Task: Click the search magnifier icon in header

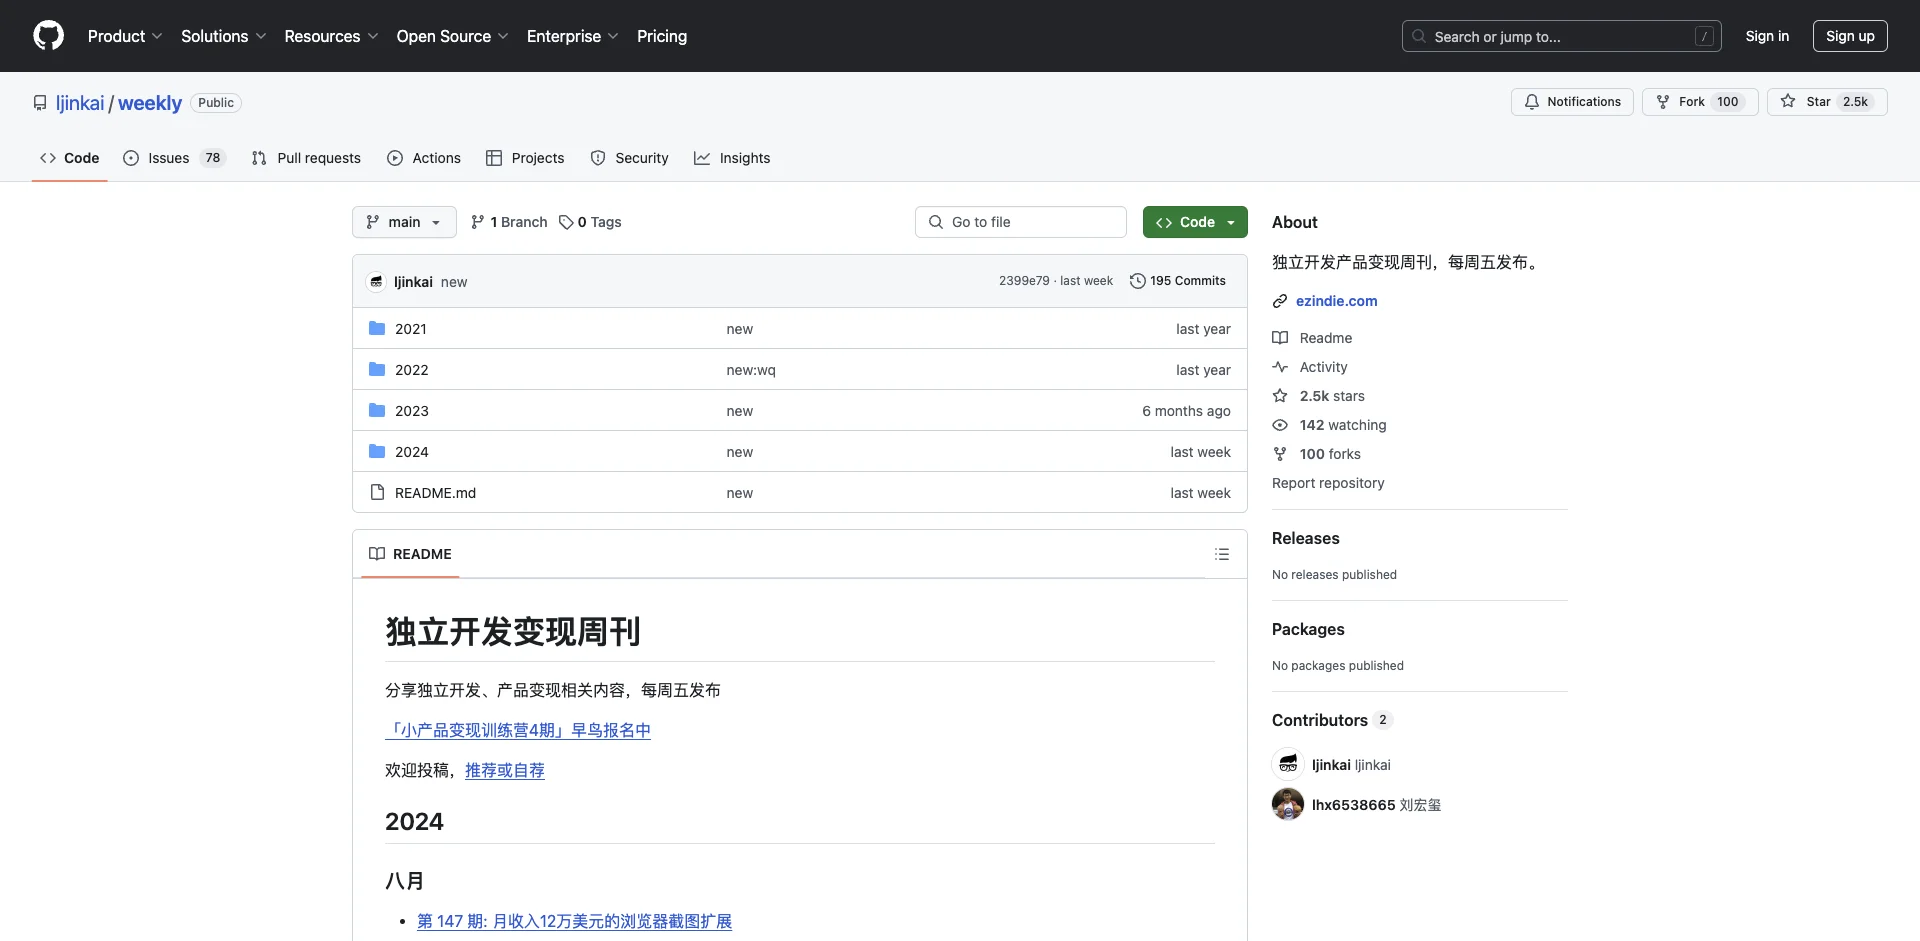Action: (x=1419, y=36)
